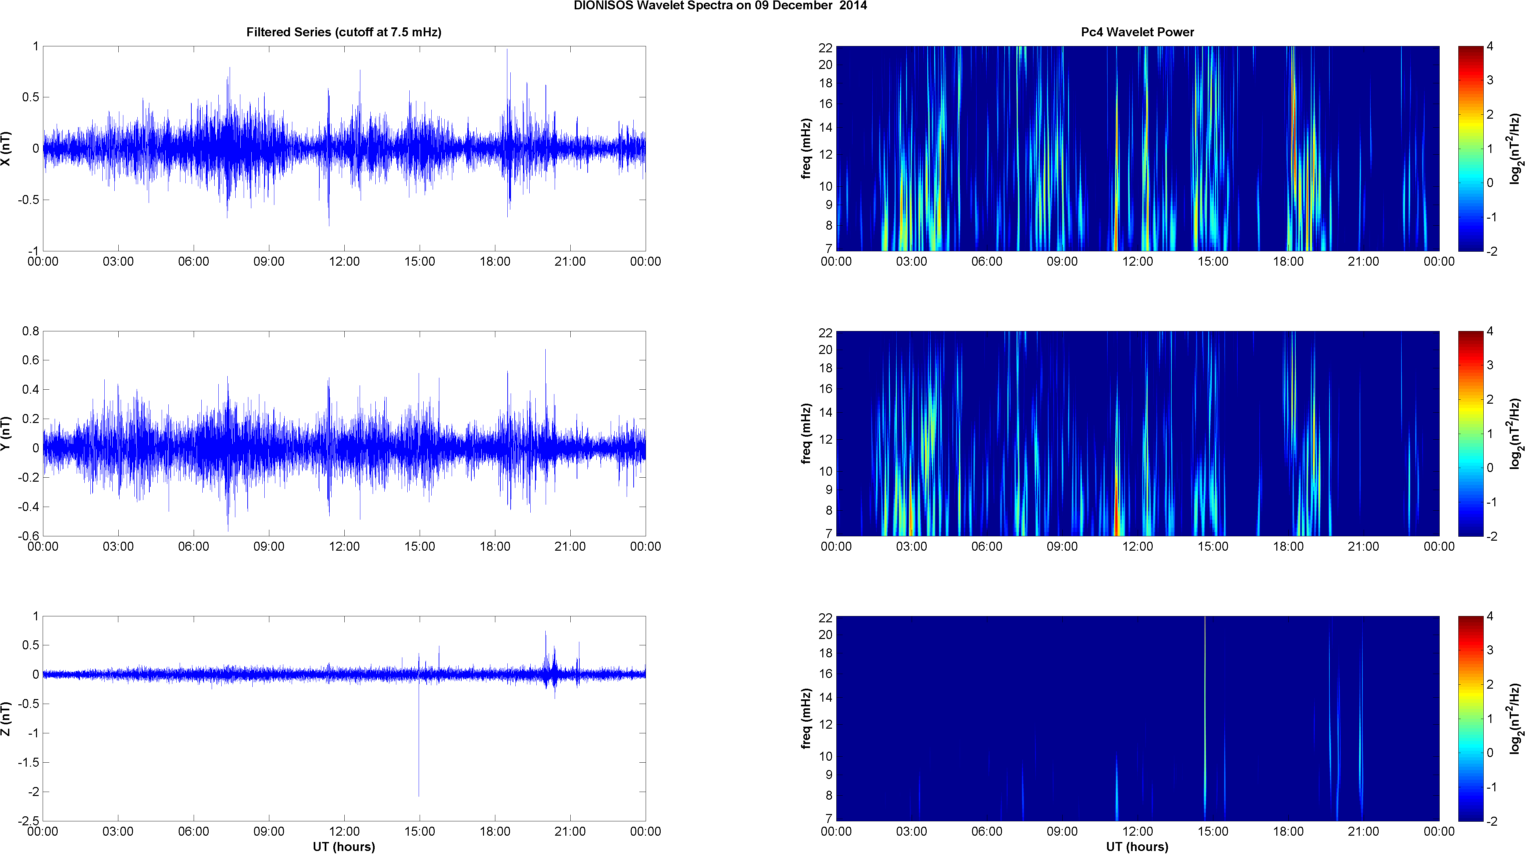This screenshot has height=854, width=1525.
Task: Select 'UT (hours)' label under the Z series
Action: [344, 847]
